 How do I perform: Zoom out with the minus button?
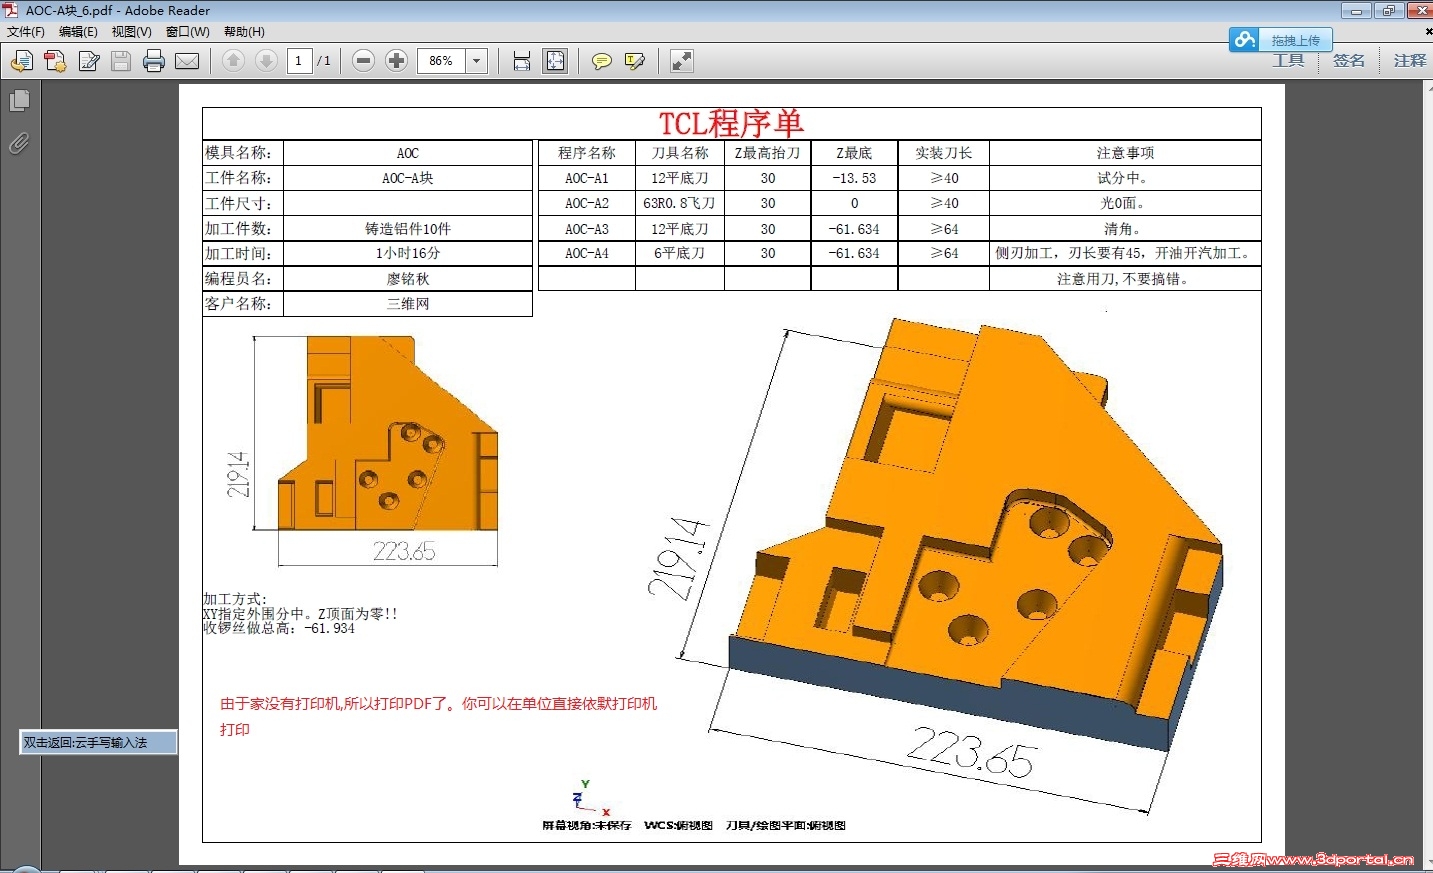pyautogui.click(x=364, y=61)
